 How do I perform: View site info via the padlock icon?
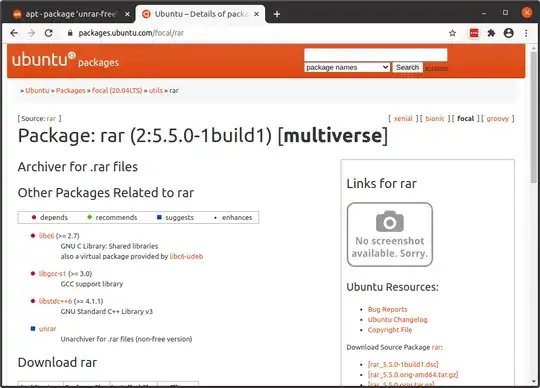[x=70, y=33]
